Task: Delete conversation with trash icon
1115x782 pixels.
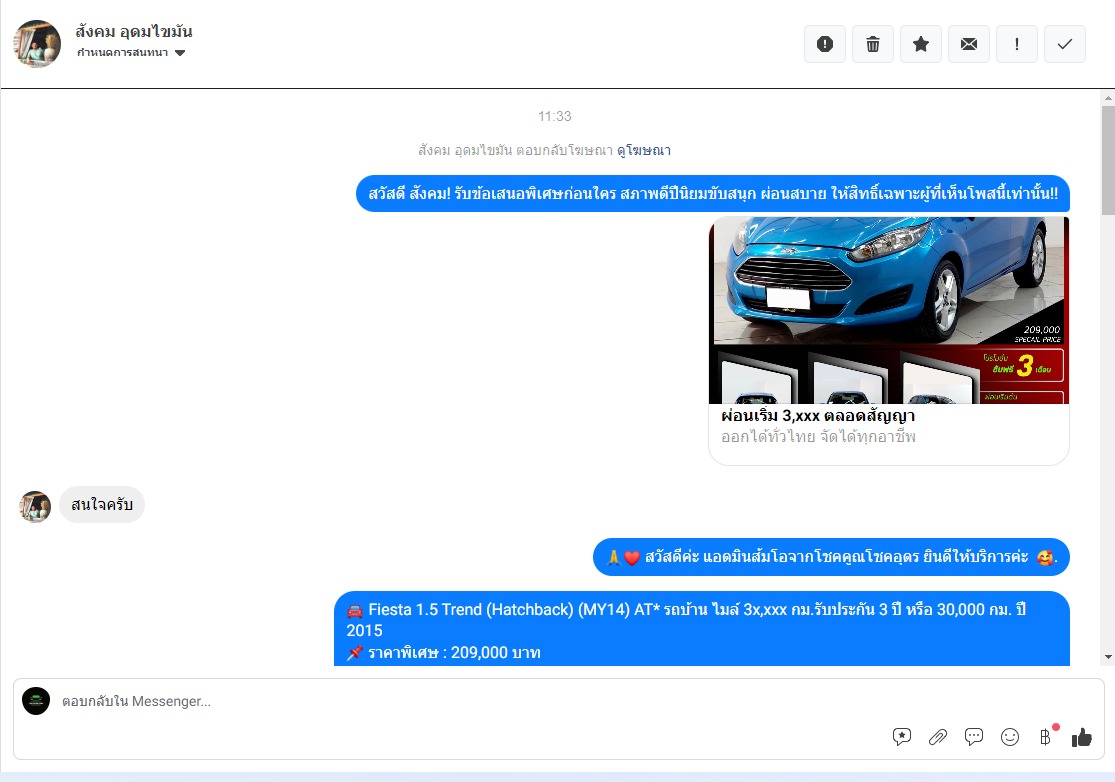Action: [873, 44]
